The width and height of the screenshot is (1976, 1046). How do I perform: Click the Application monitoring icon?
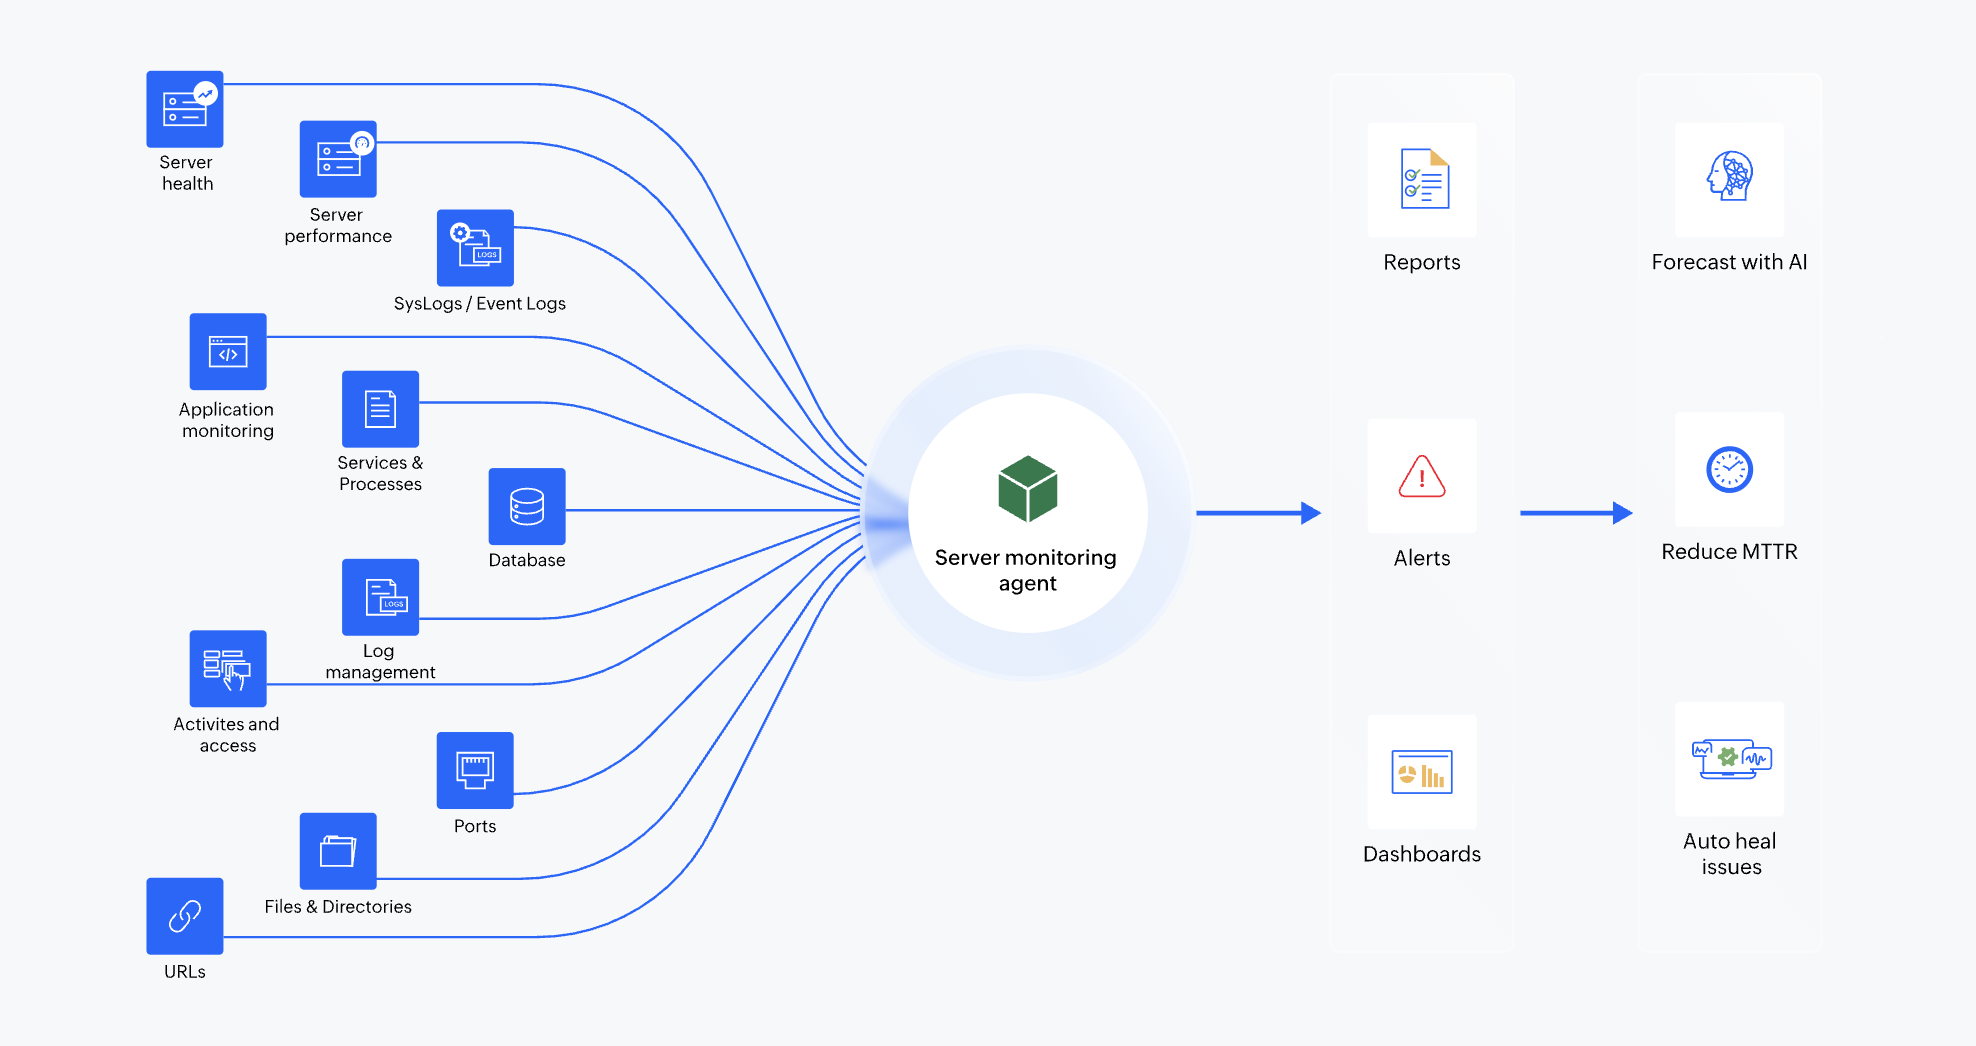tap(228, 352)
